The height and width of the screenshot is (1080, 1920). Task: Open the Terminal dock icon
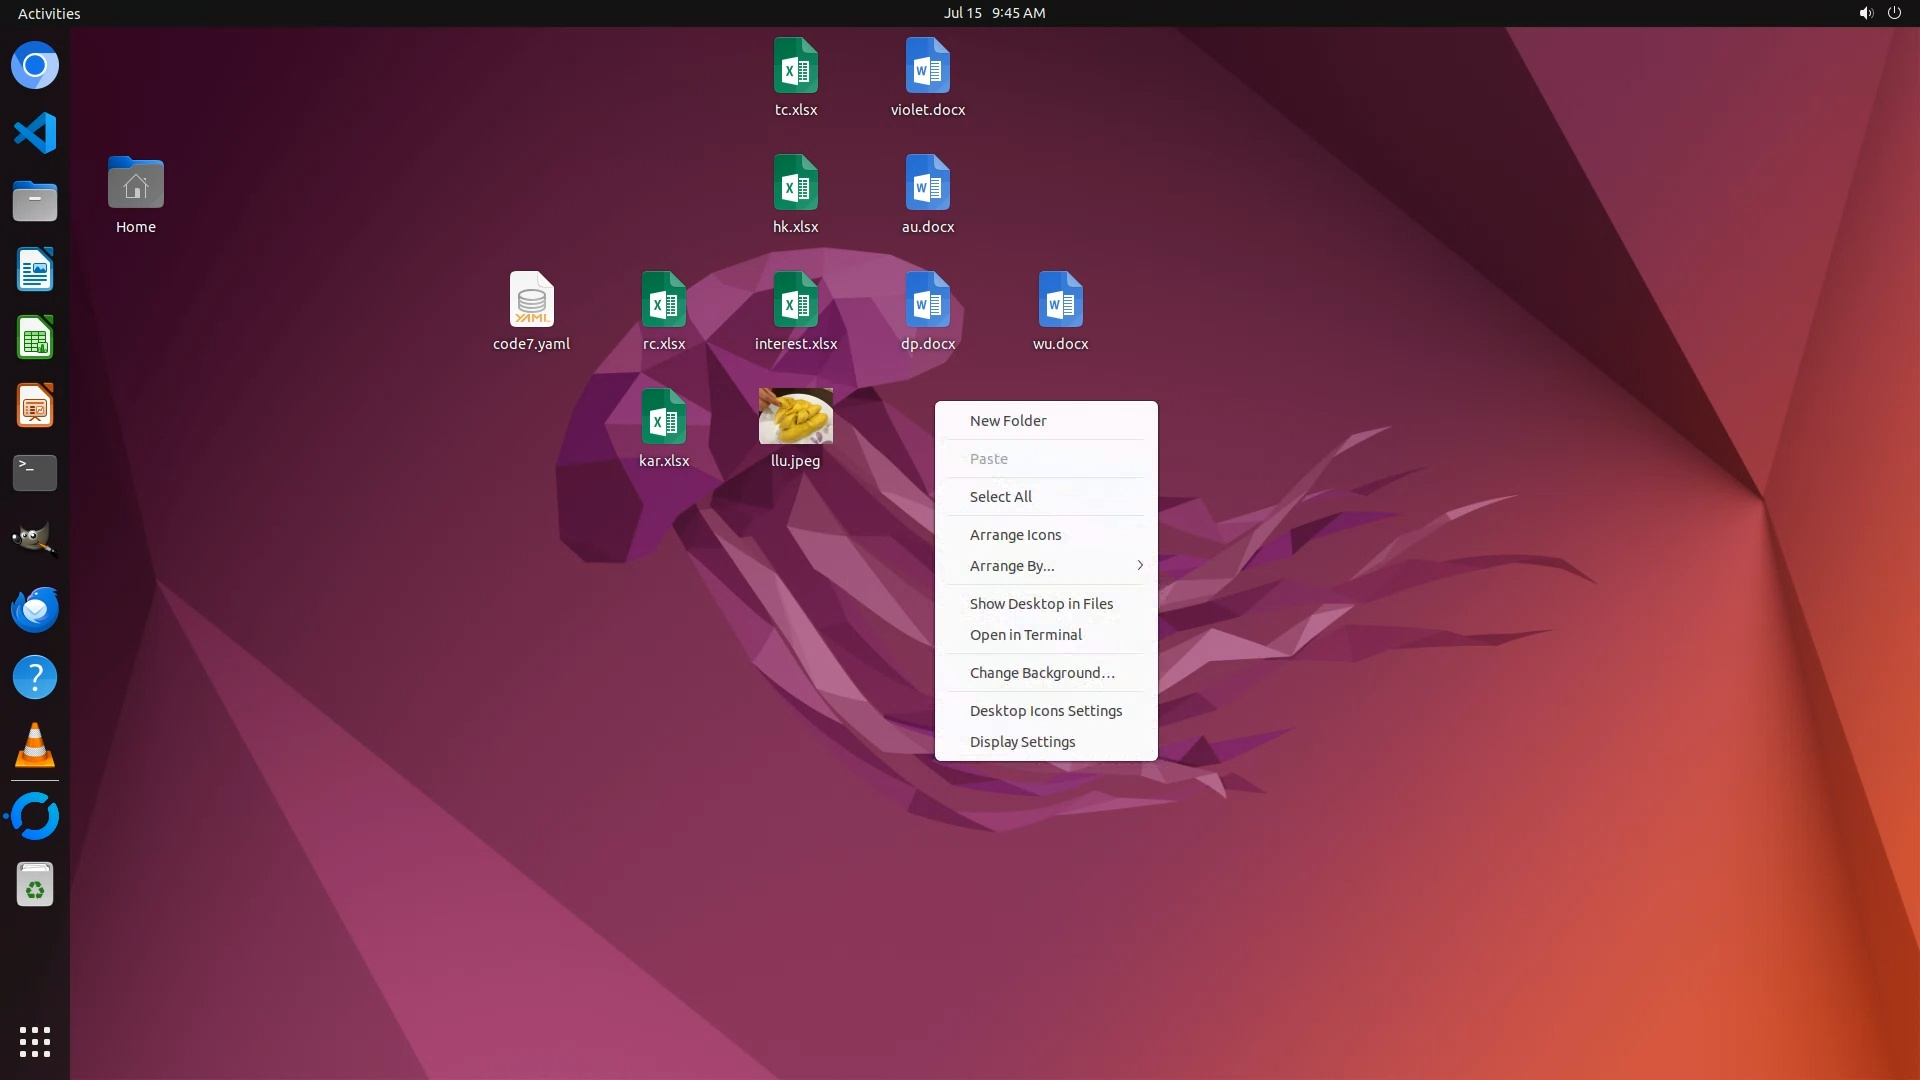point(35,473)
